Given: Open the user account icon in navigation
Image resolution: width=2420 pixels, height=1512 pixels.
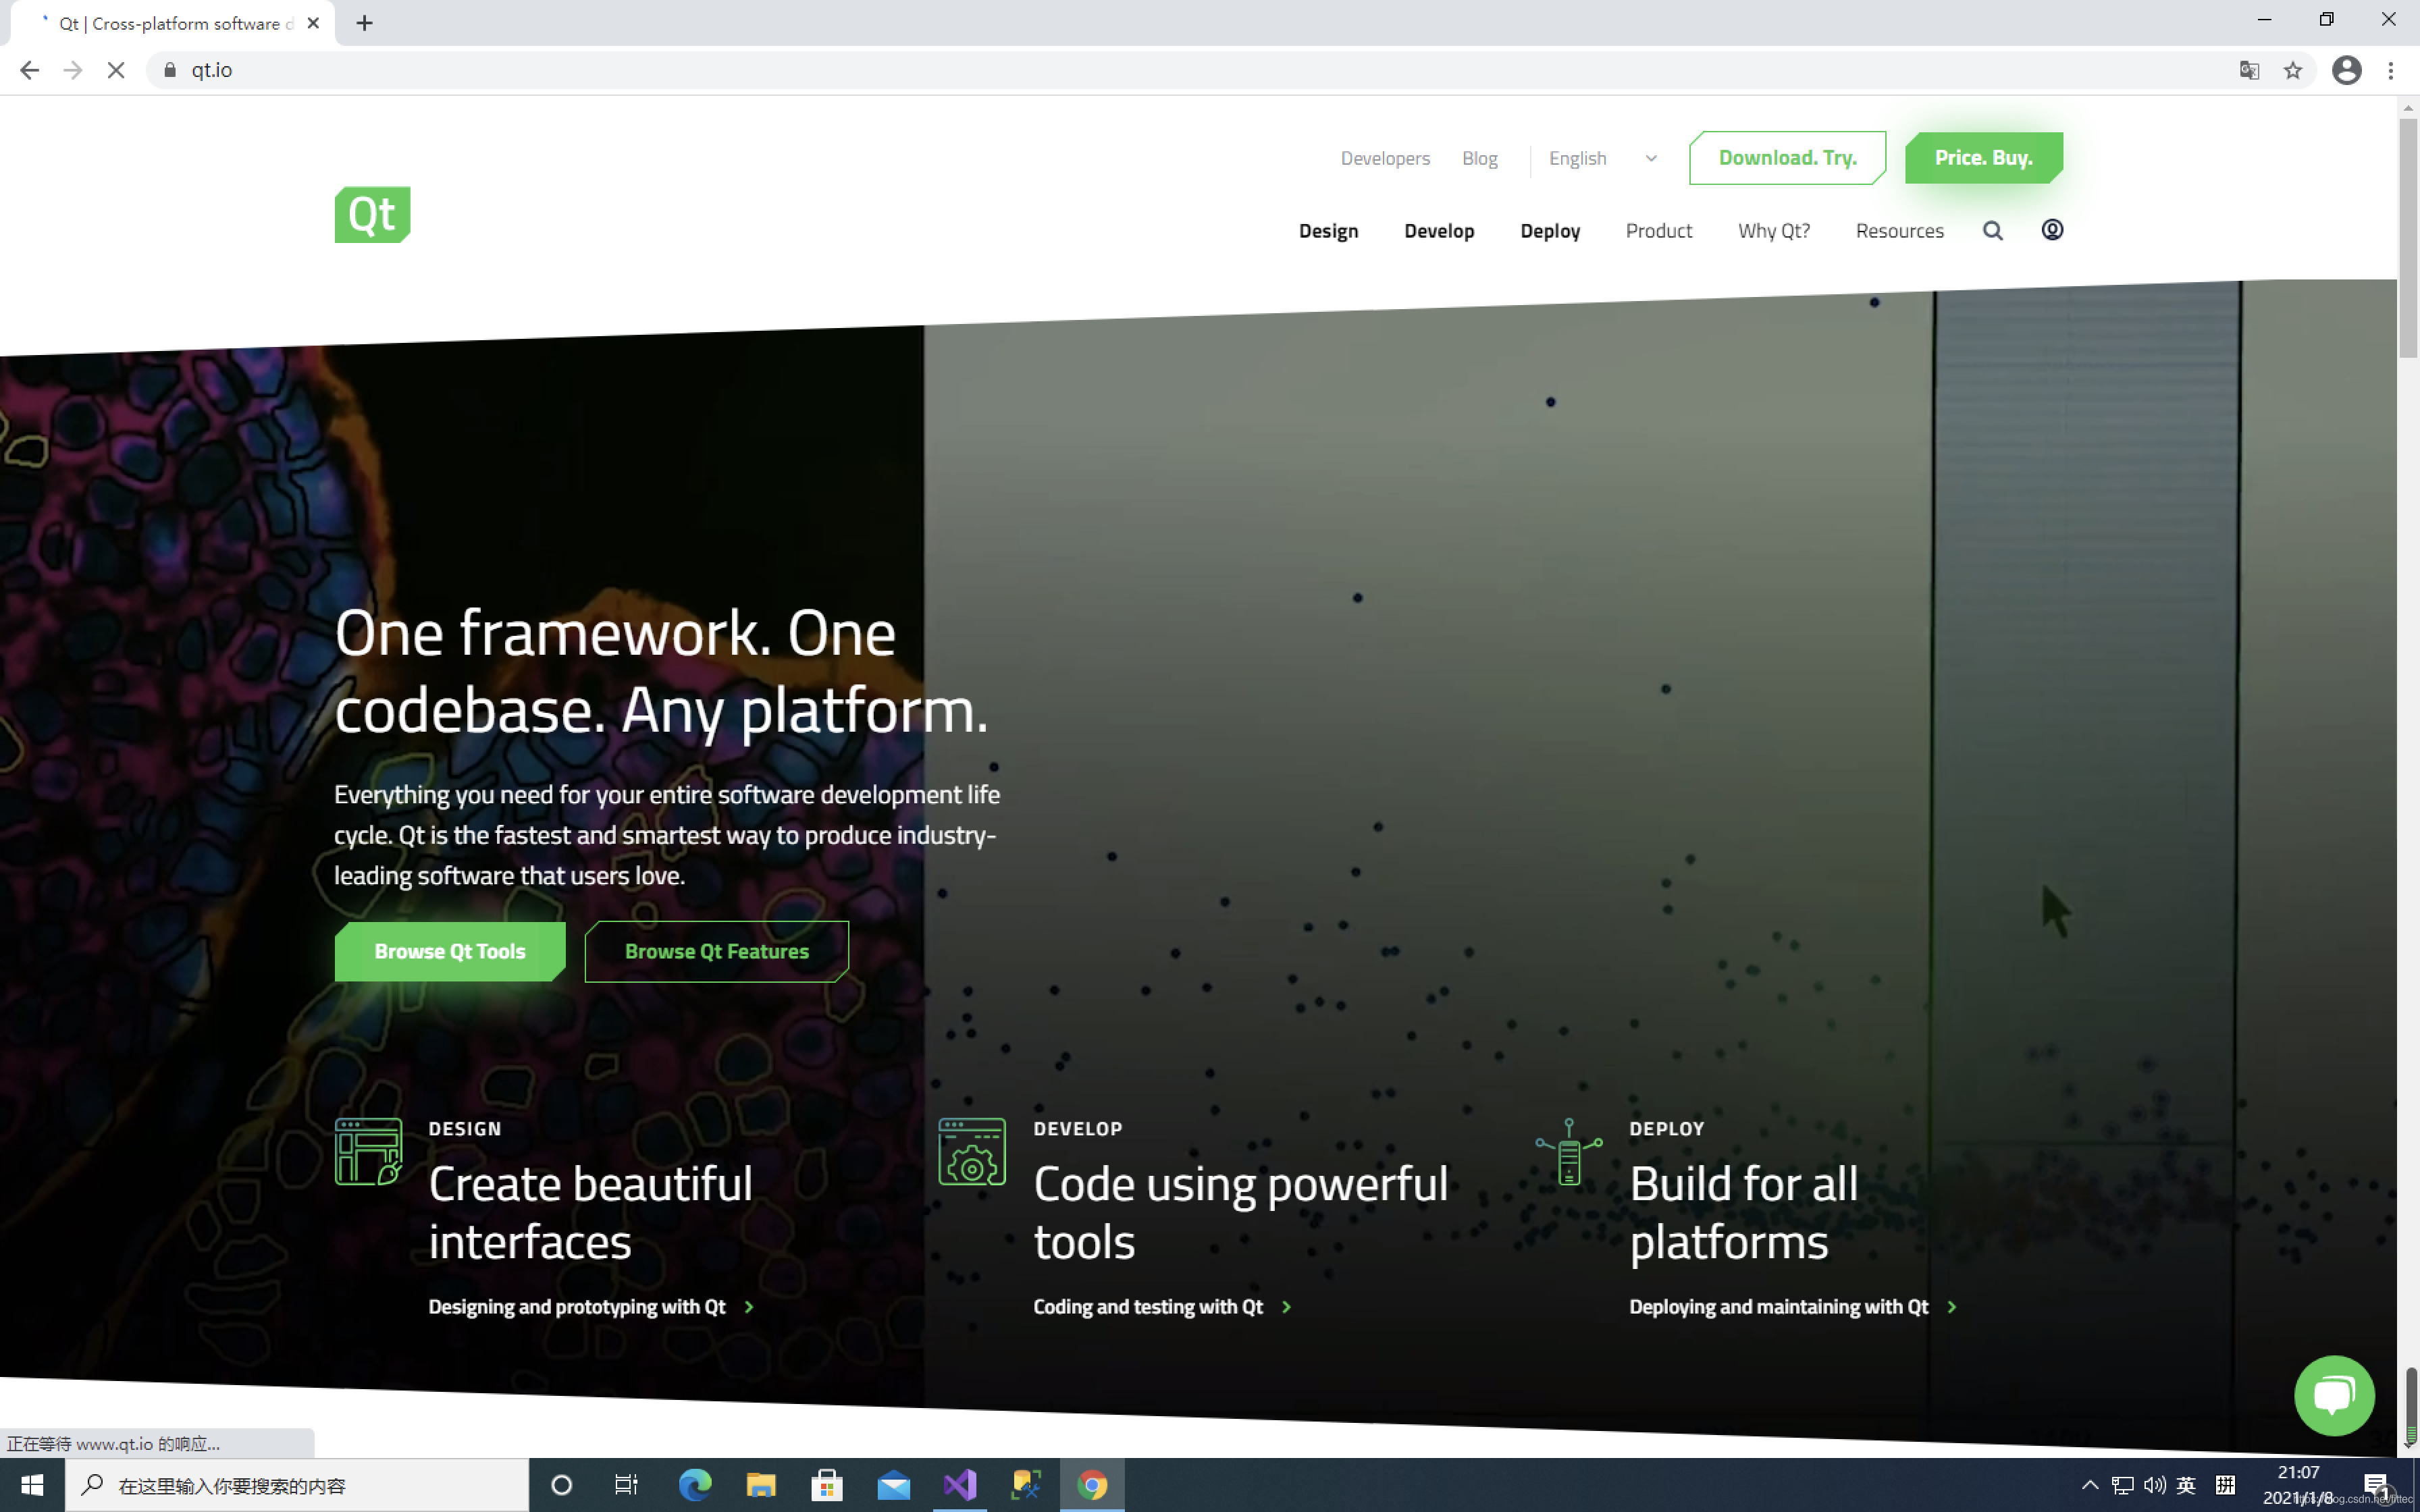Looking at the screenshot, I should tap(2052, 230).
